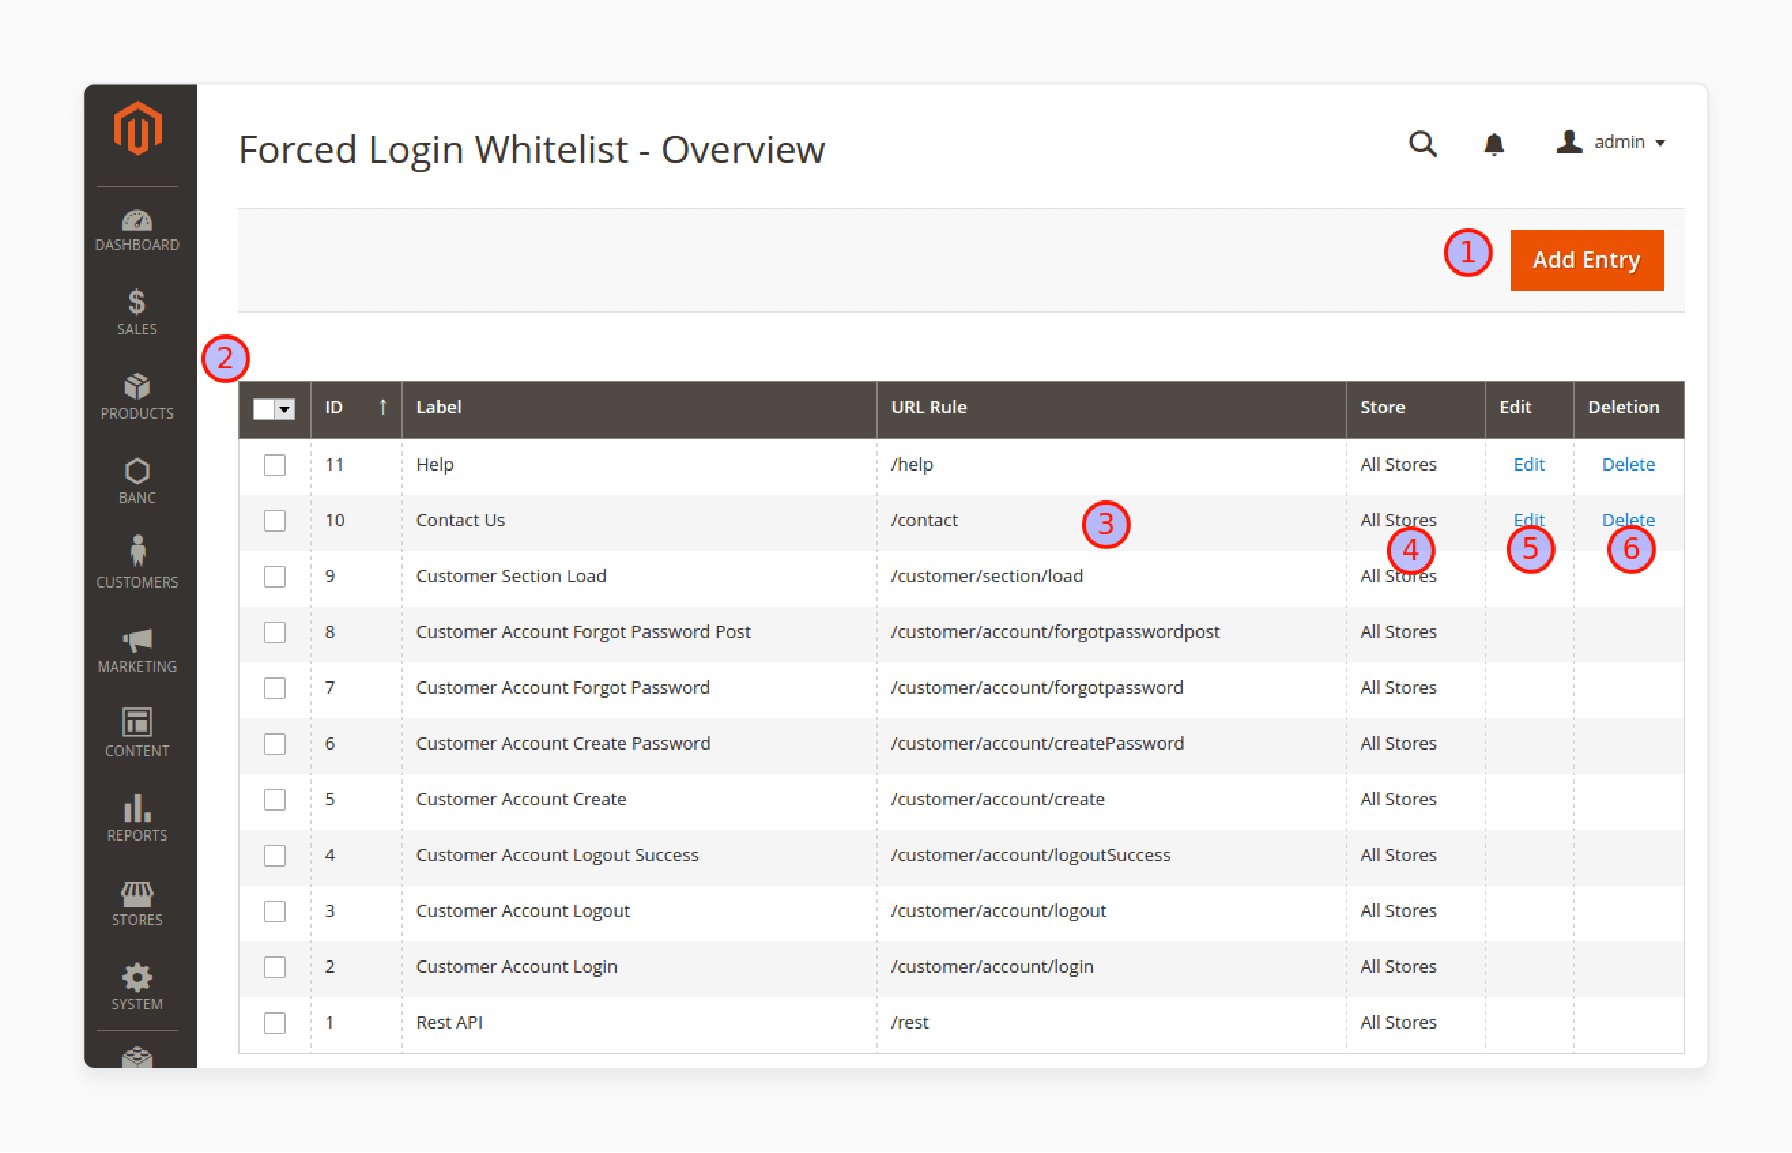Open the notifications bell

(1493, 144)
